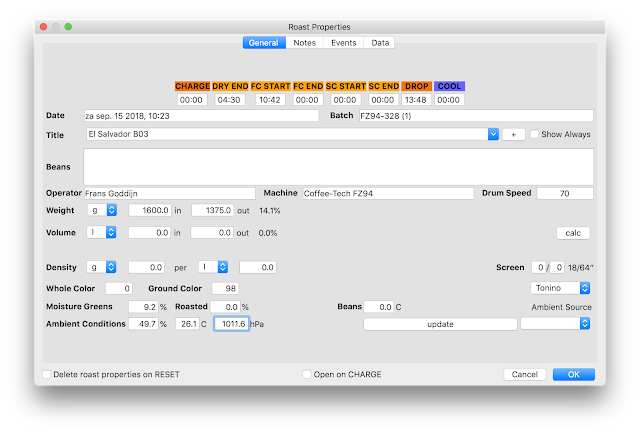Click the blue COOL event label
Image resolution: width=640 pixels, height=435 pixels.
tap(449, 86)
